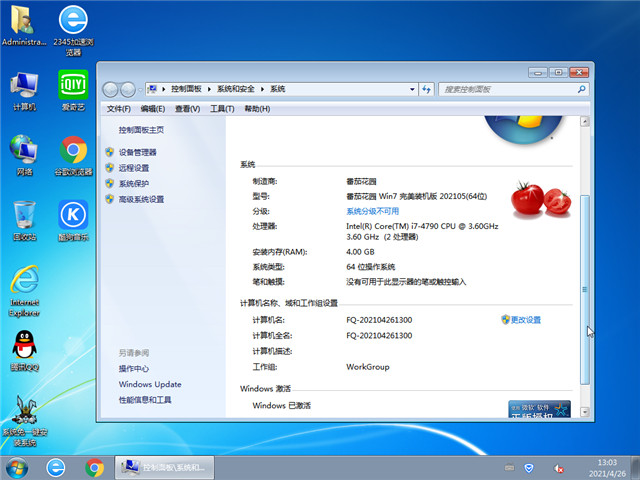Screen dimensions: 640x480
Task: Select the WorkGroup value text
Action: (x=368, y=367)
